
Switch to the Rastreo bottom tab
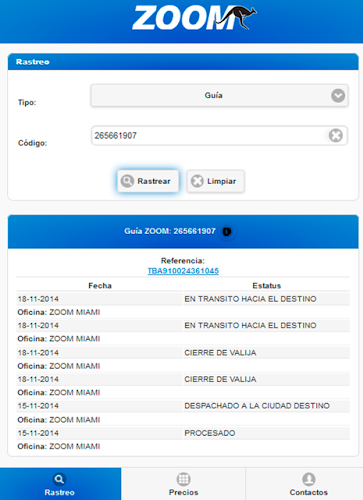pos(60,484)
